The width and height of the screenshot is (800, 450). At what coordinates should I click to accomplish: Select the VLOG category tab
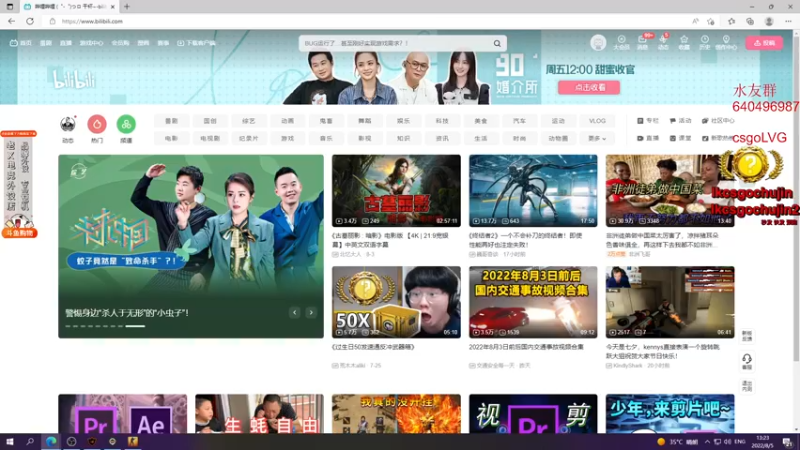coord(597,121)
